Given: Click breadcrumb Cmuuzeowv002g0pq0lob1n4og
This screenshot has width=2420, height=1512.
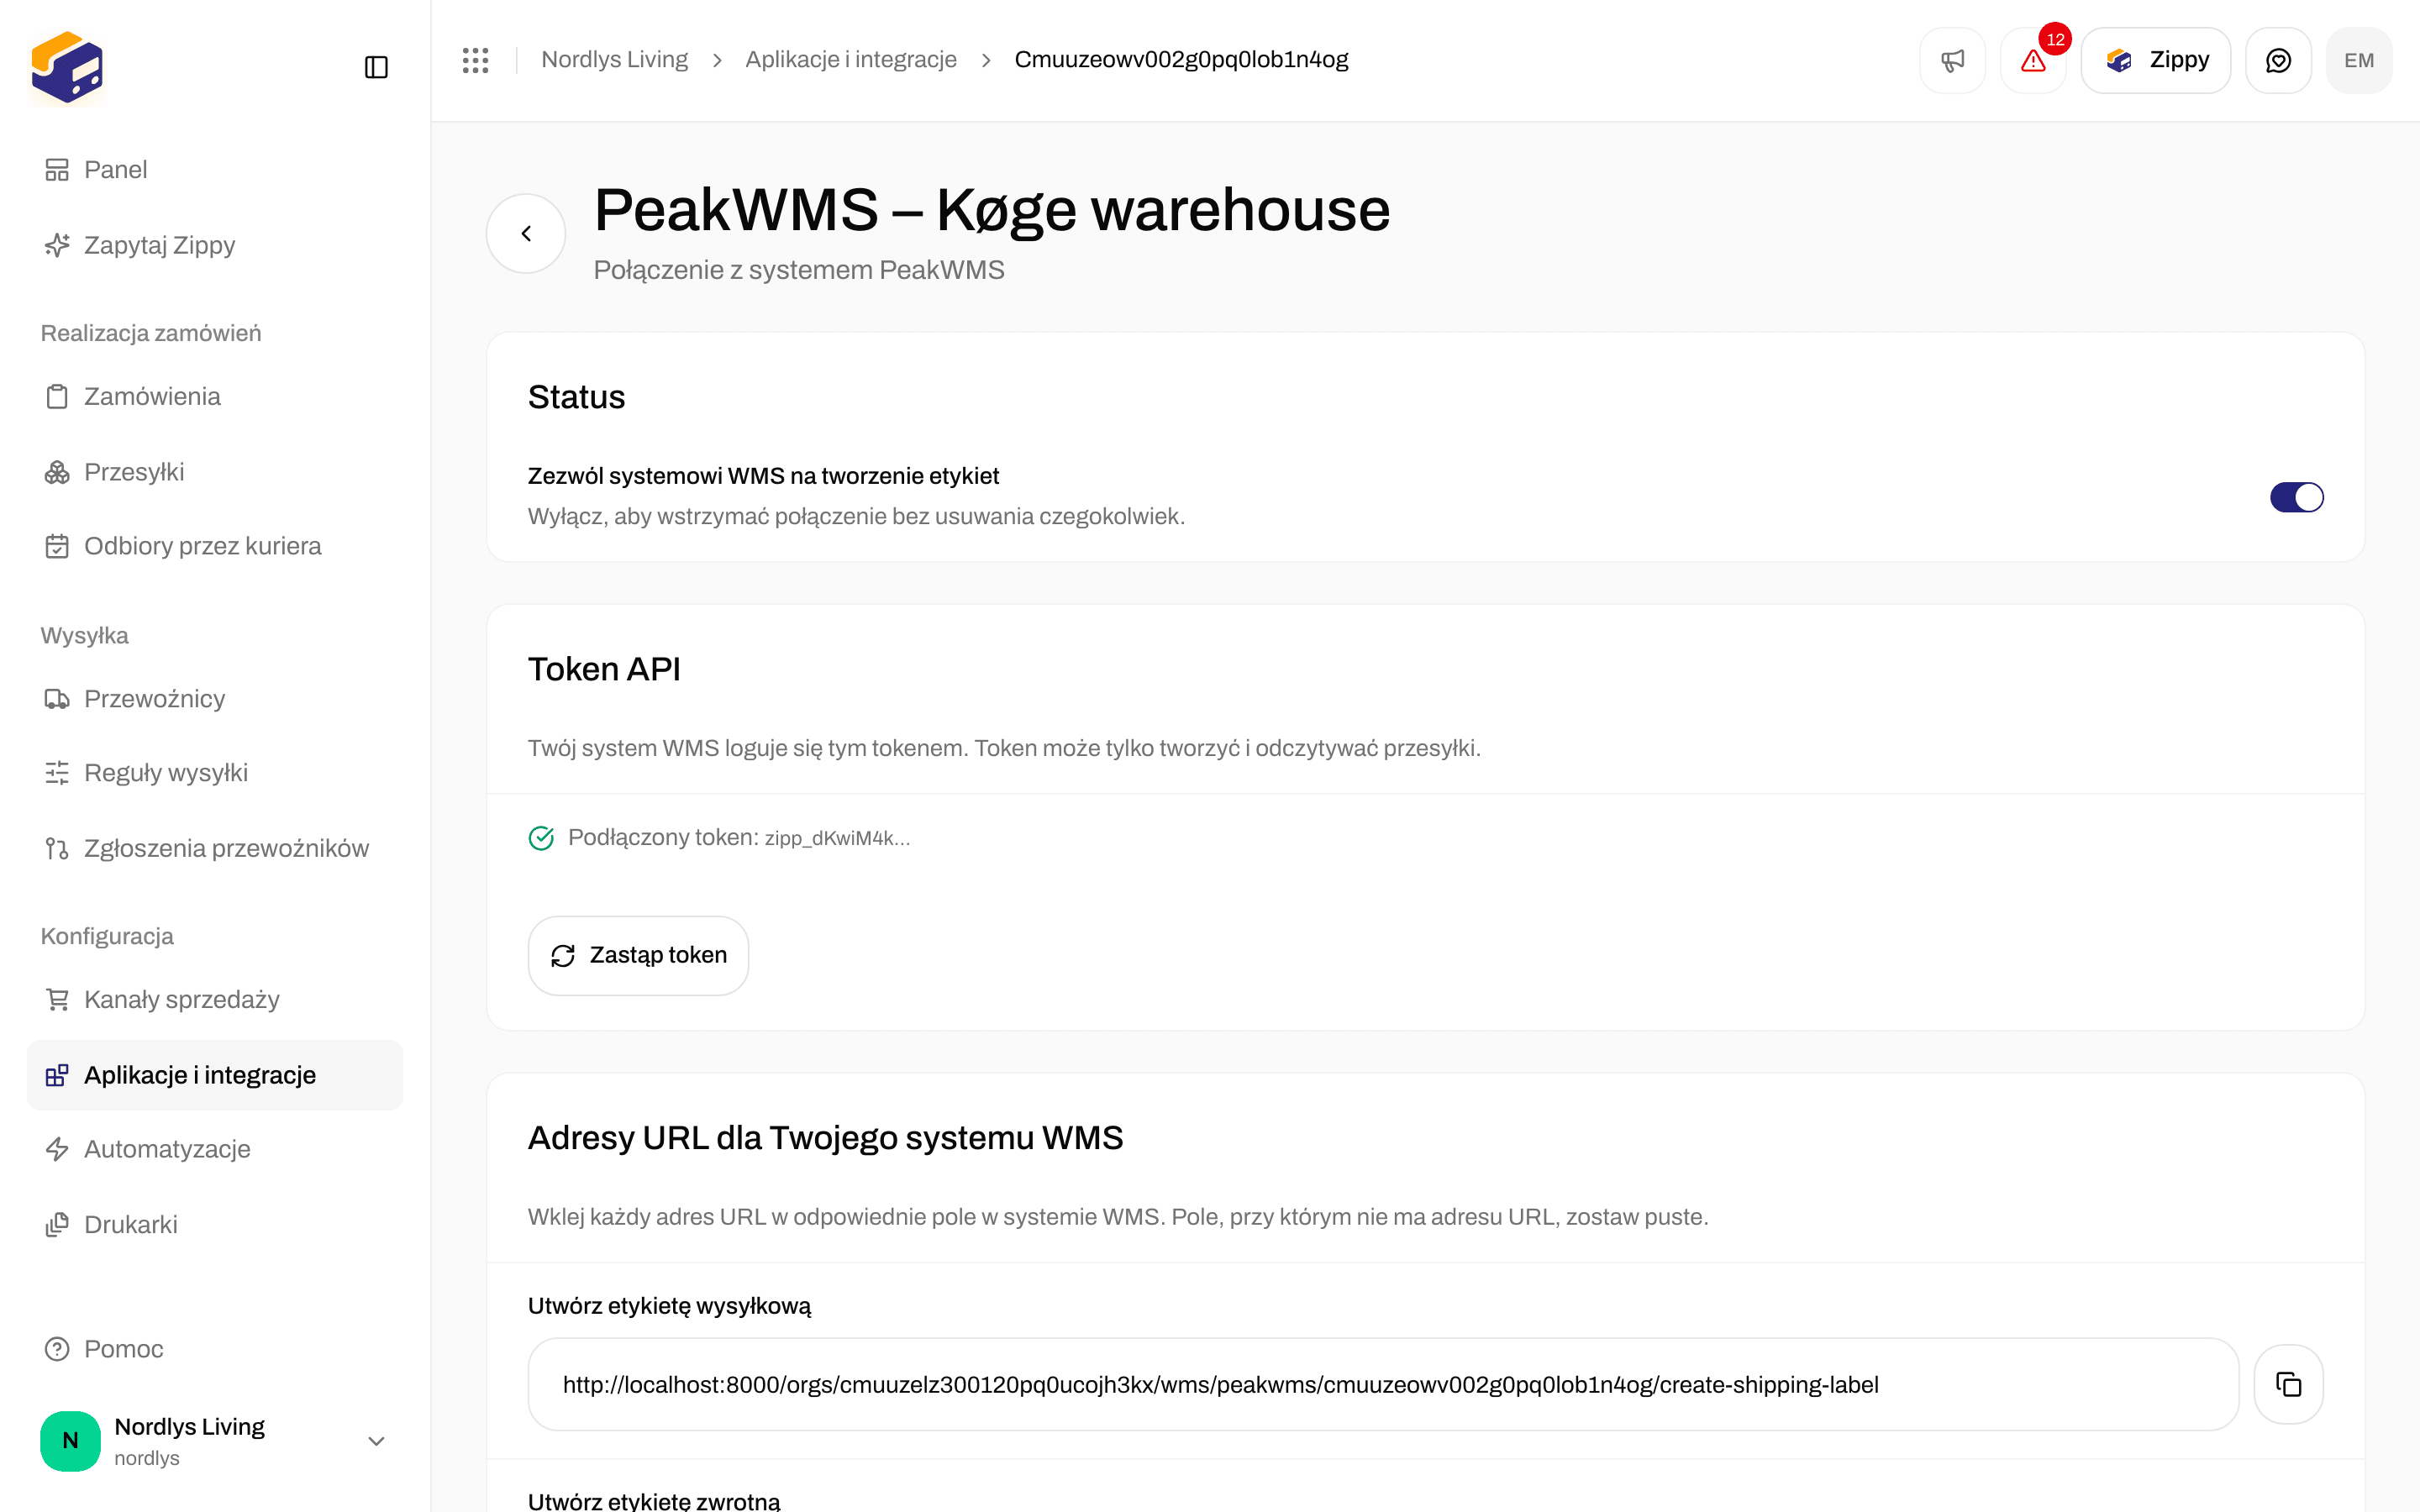Looking at the screenshot, I should 1181,60.
